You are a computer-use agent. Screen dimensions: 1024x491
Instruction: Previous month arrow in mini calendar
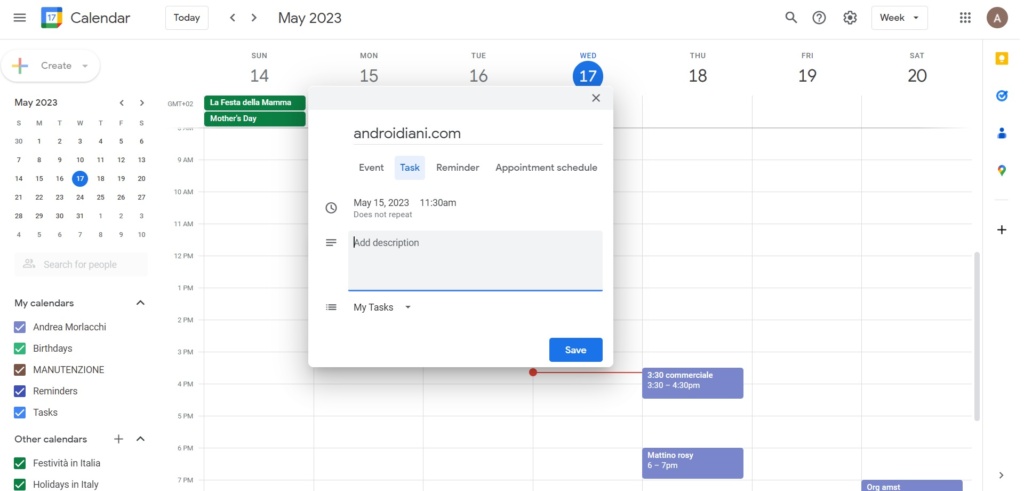click(121, 103)
